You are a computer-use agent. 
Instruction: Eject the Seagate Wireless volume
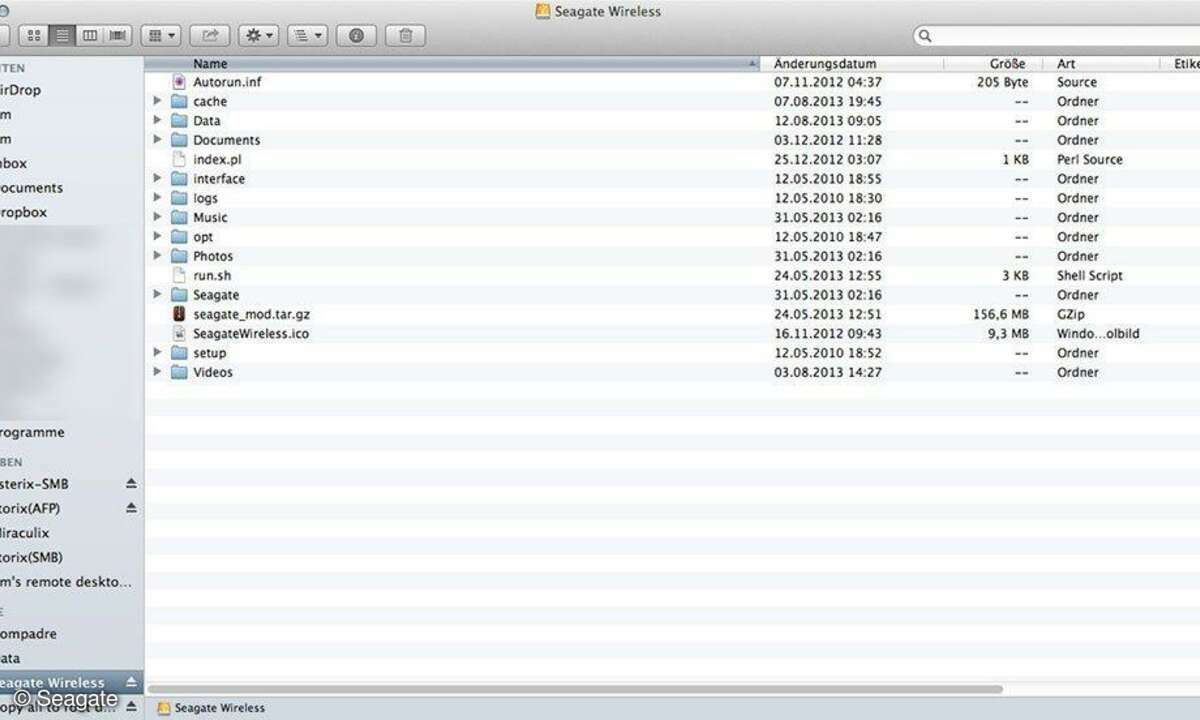(x=131, y=682)
